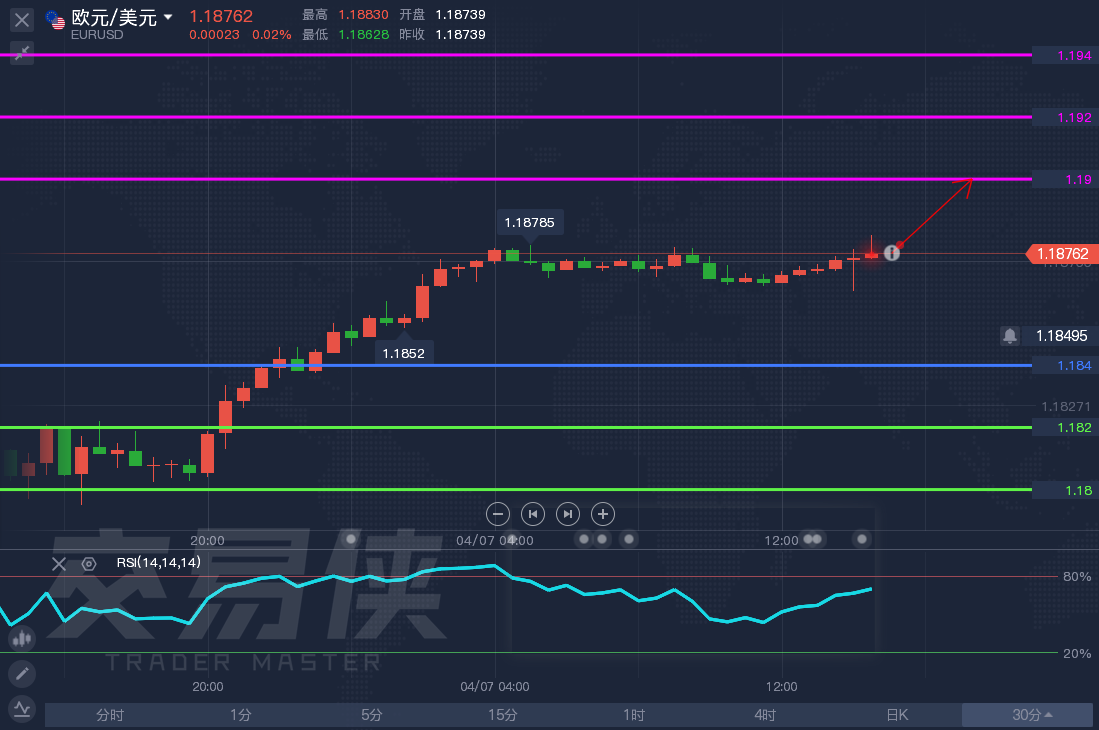Click the 1.1852 low price tooltip
The height and width of the screenshot is (730, 1099).
click(x=404, y=353)
